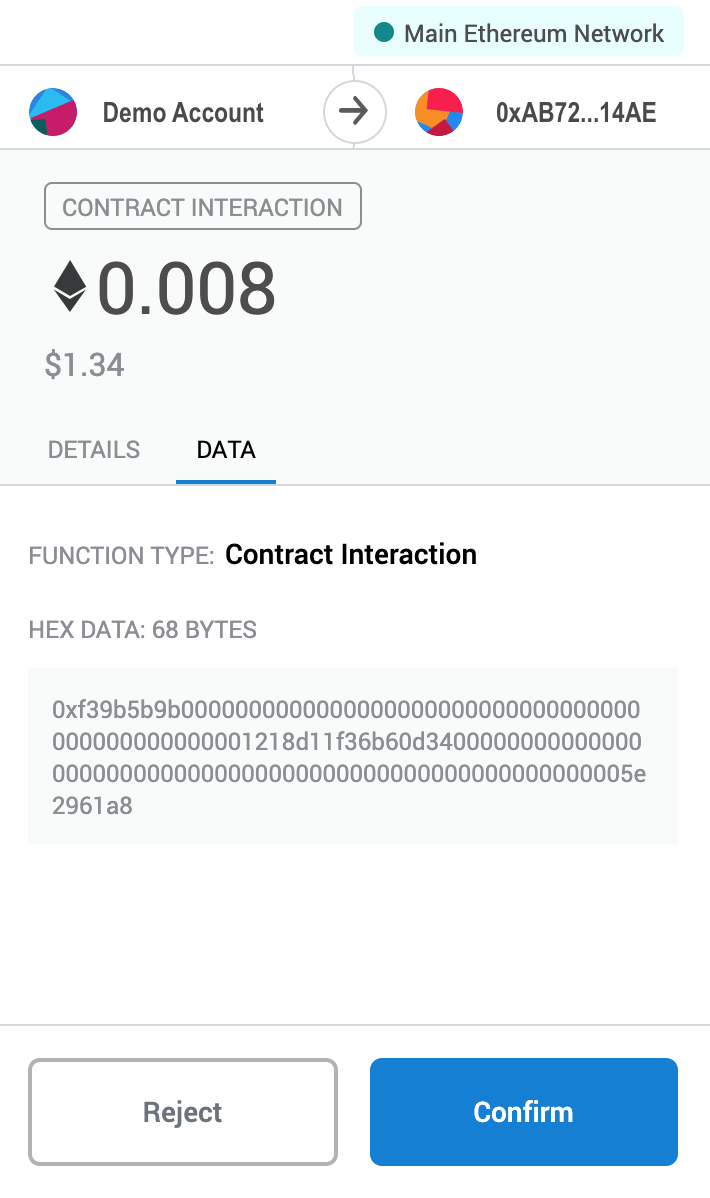The height and width of the screenshot is (1198, 710).
Task: Switch to the DETAILS tab
Action: pos(93,450)
